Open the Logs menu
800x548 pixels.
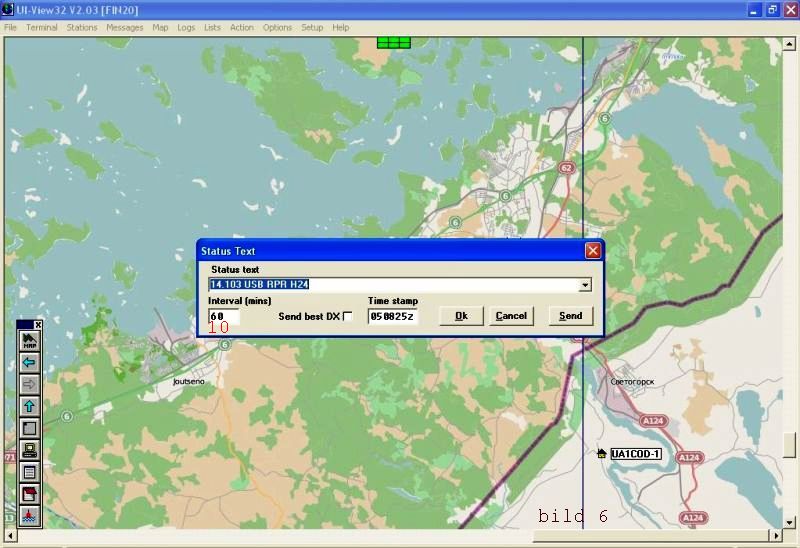point(186,28)
